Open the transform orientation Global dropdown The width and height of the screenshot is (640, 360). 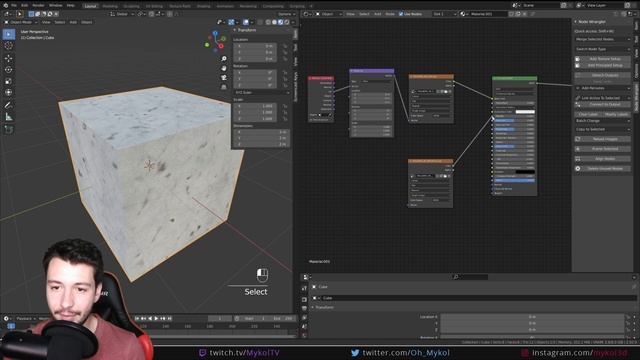tap(122, 14)
